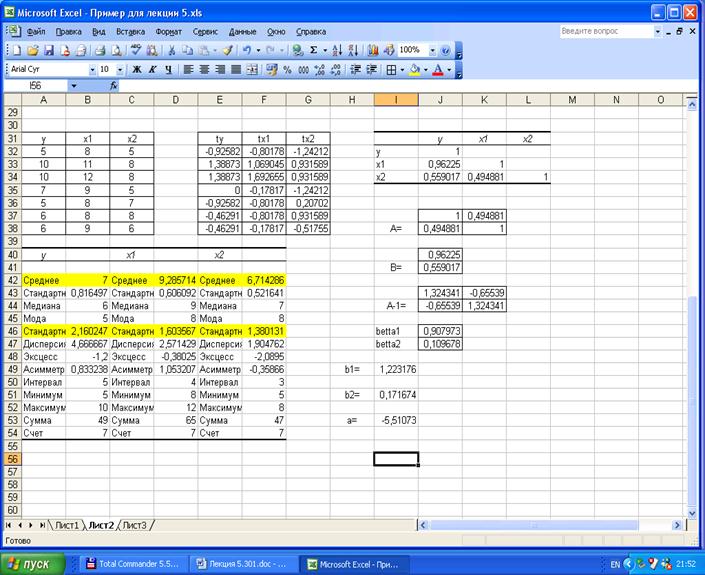Increase decimal places
Image resolution: width=705 pixels, height=575 pixels.
tap(320, 70)
